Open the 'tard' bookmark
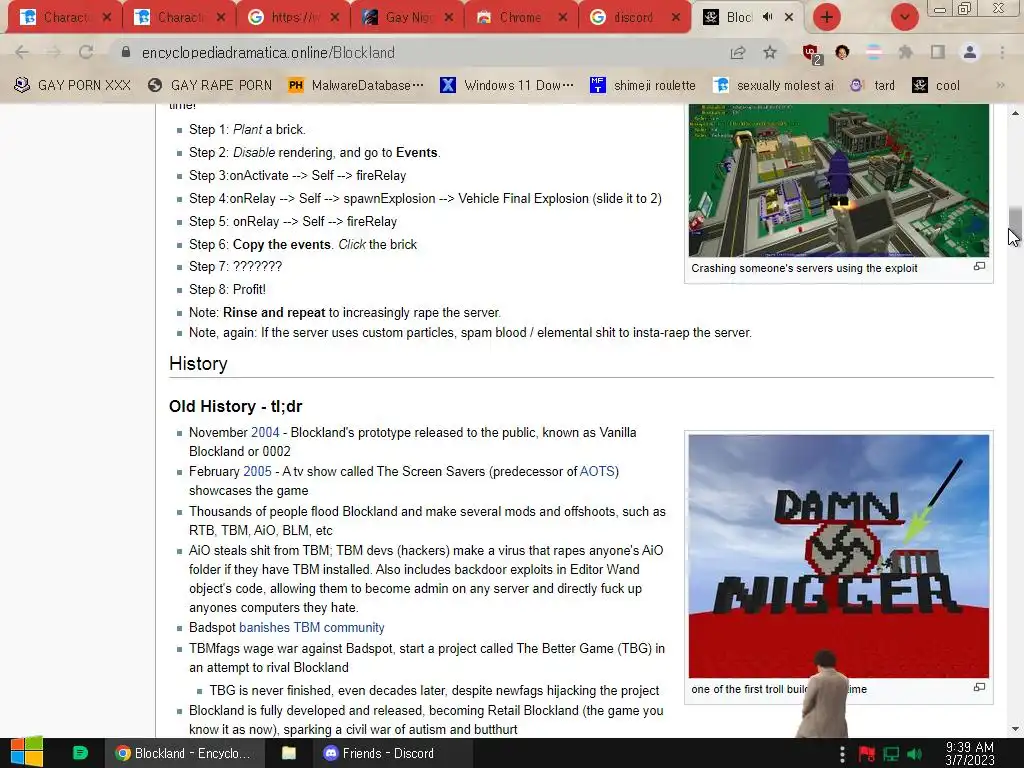This screenshot has width=1024, height=768. click(x=872, y=85)
